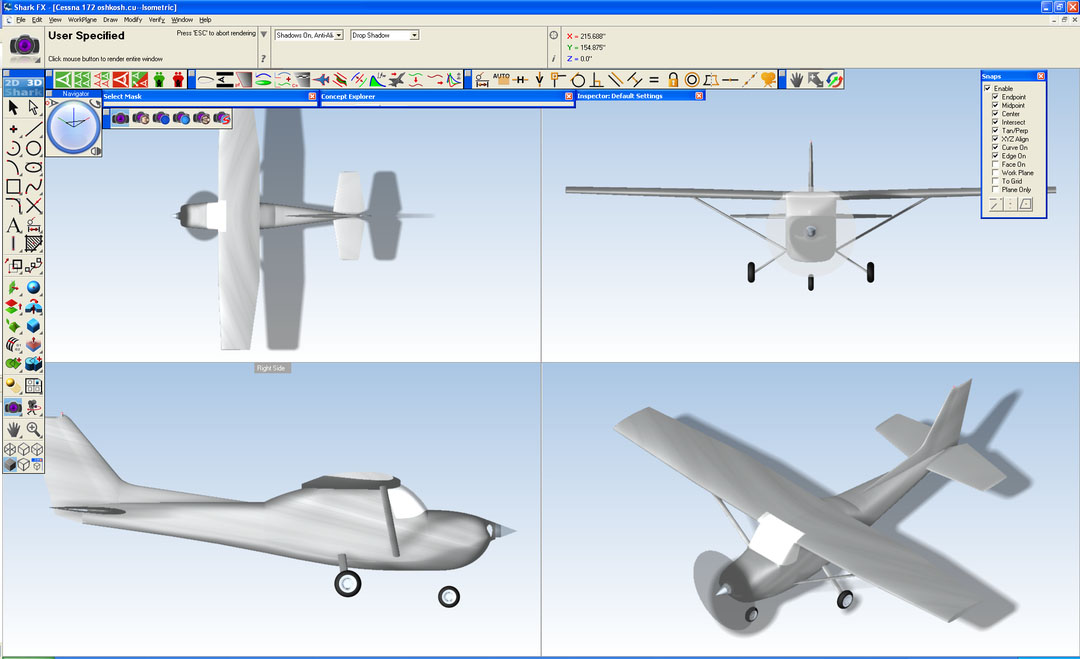
Task: Open the Help menu
Action: pos(205,20)
